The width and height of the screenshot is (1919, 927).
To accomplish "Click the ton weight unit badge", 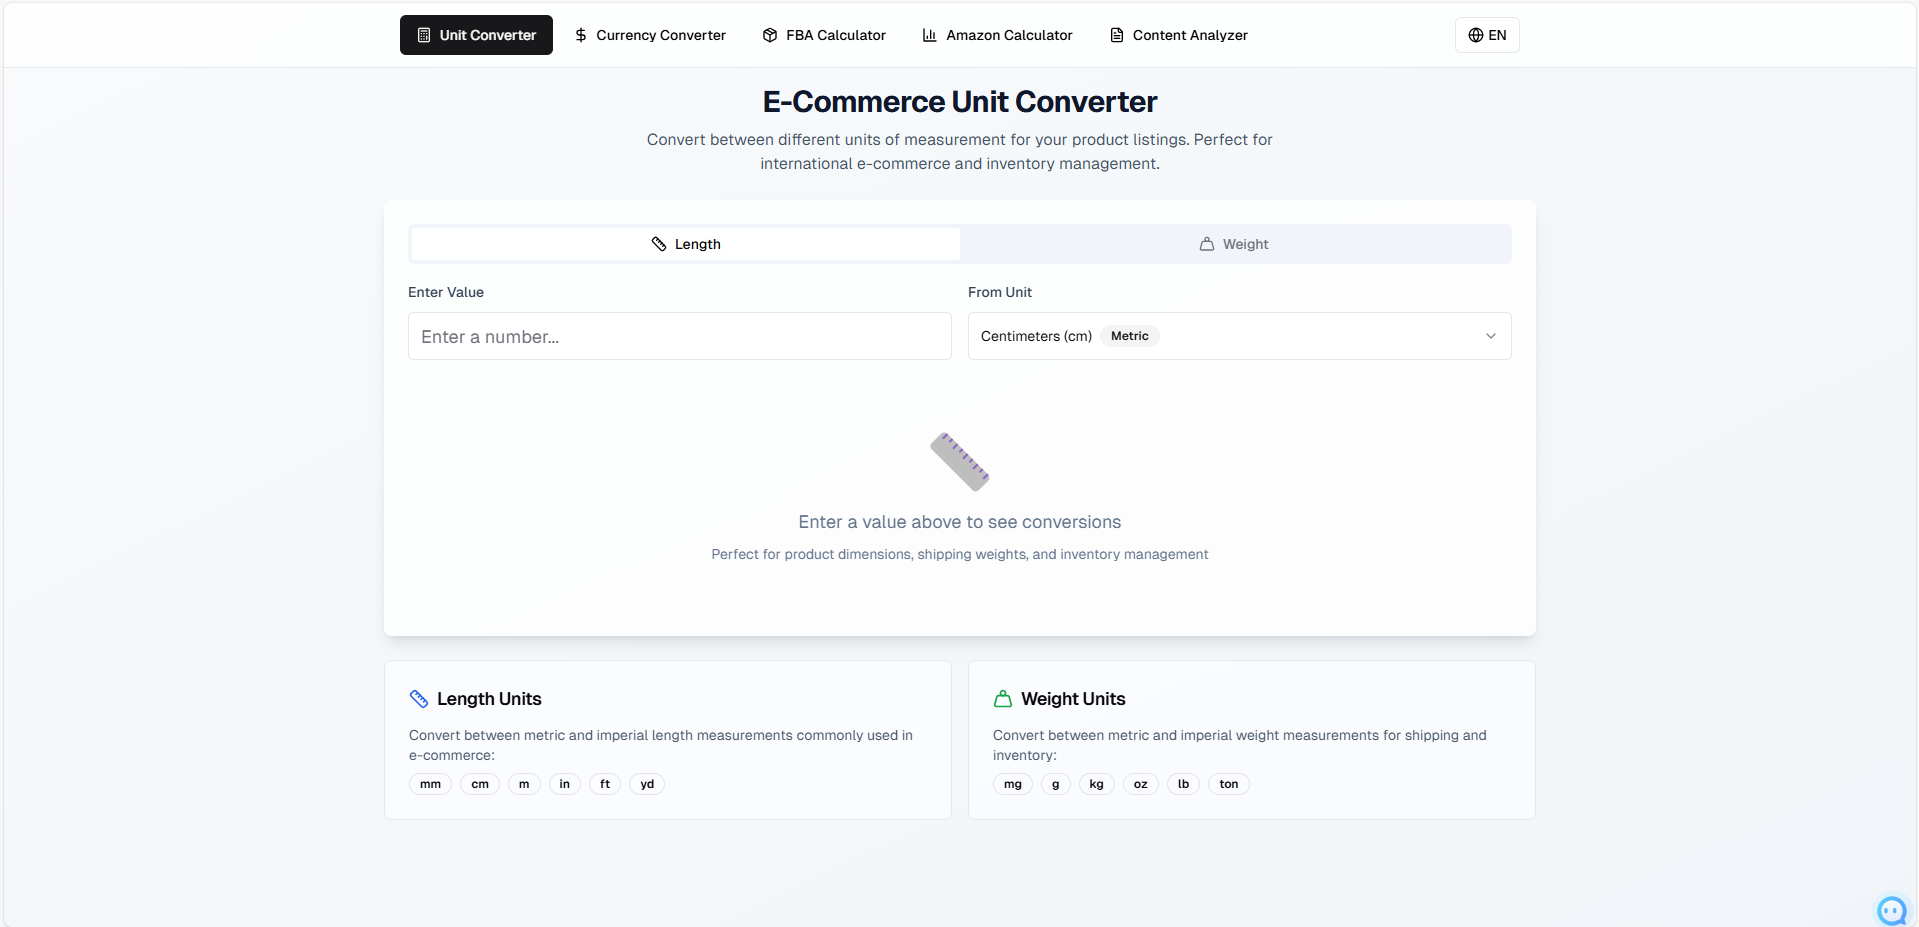I will pyautogui.click(x=1228, y=784).
